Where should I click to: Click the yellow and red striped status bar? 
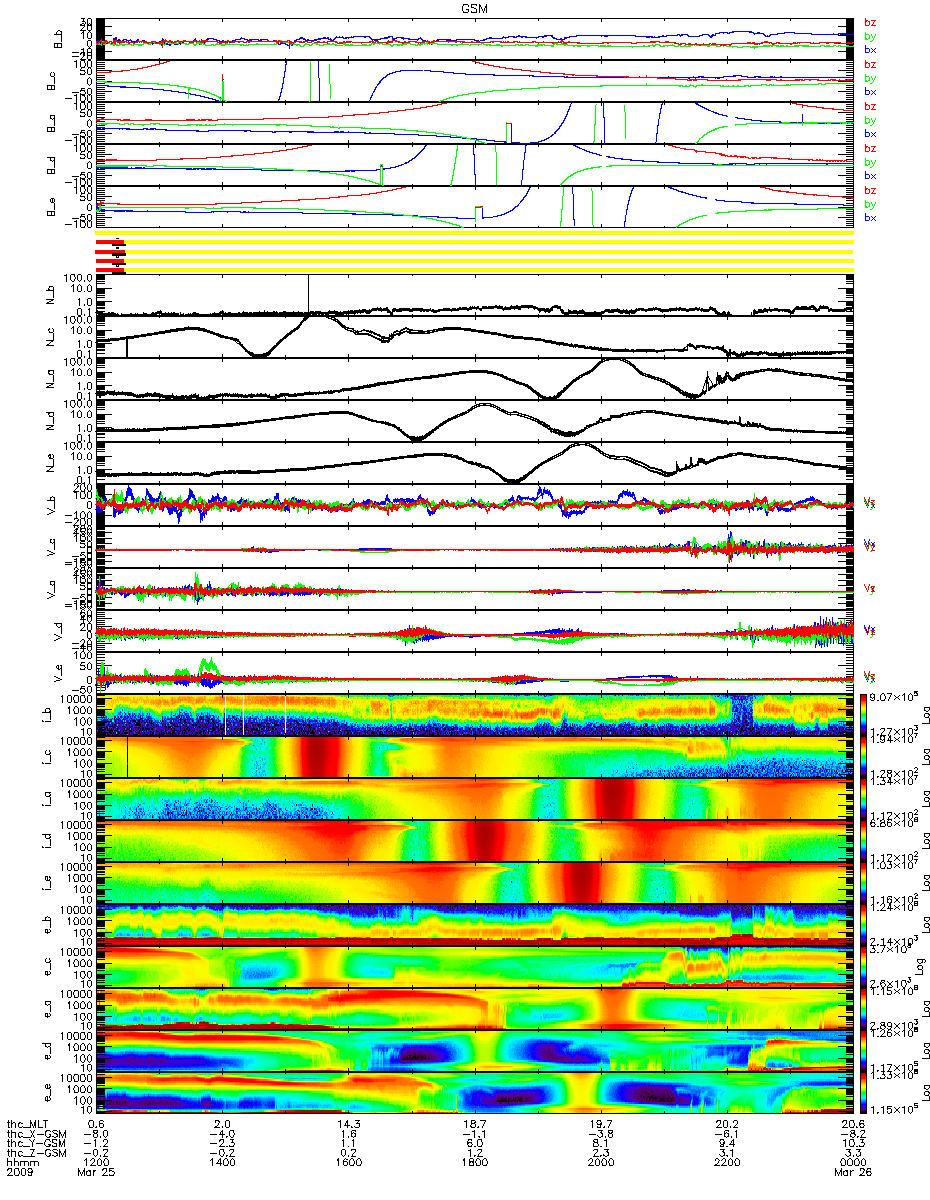point(474,254)
